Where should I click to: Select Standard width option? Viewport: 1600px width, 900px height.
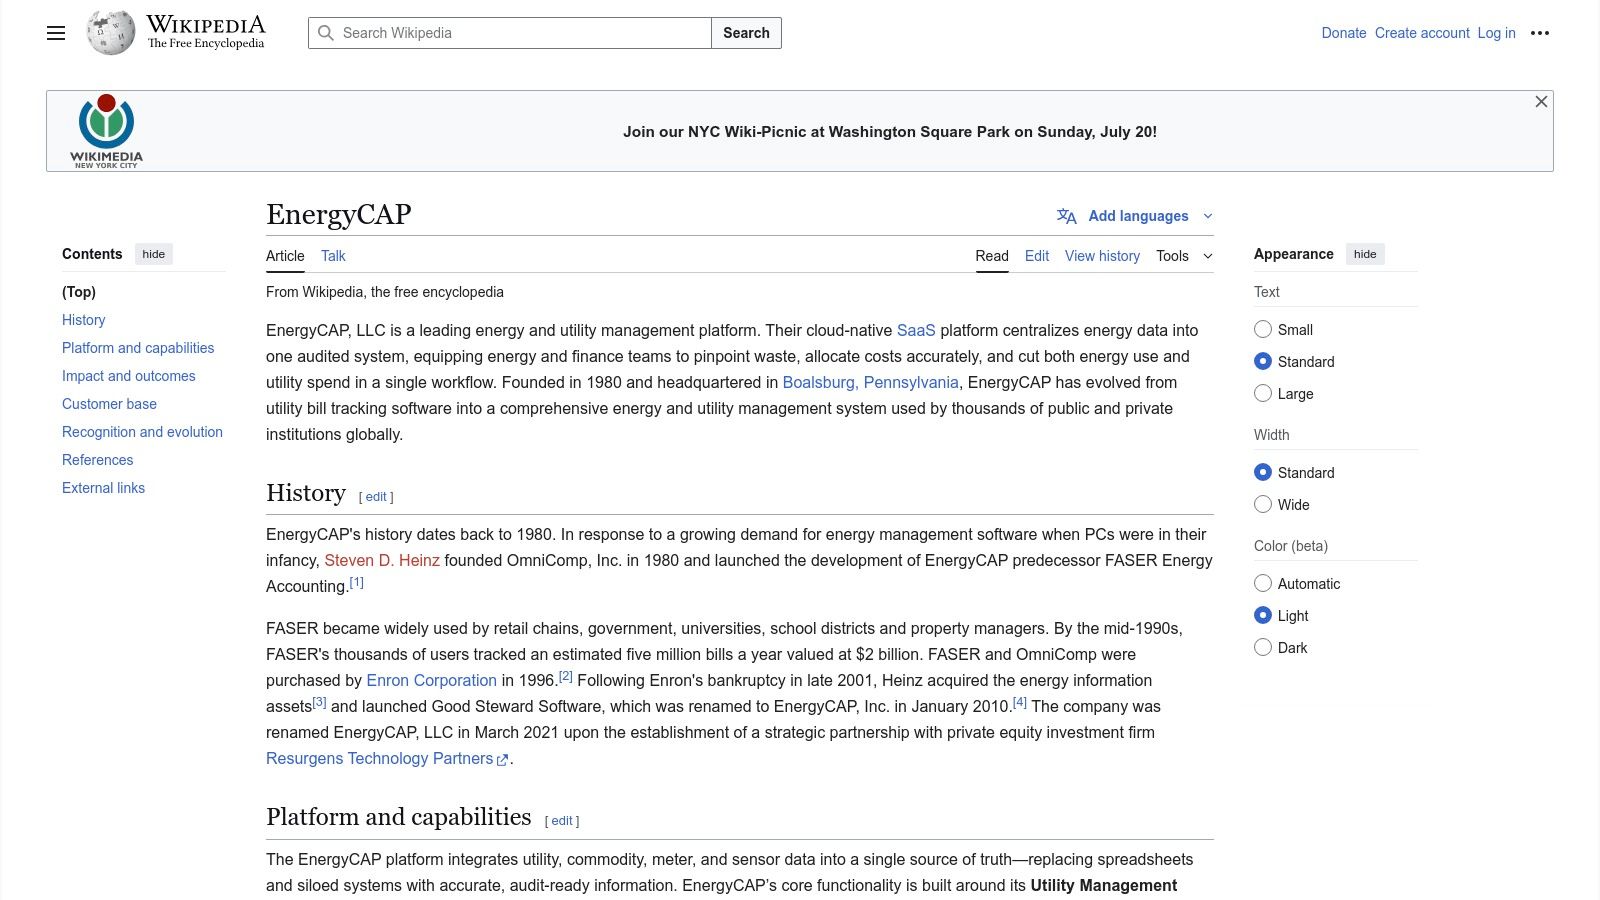coord(1263,472)
